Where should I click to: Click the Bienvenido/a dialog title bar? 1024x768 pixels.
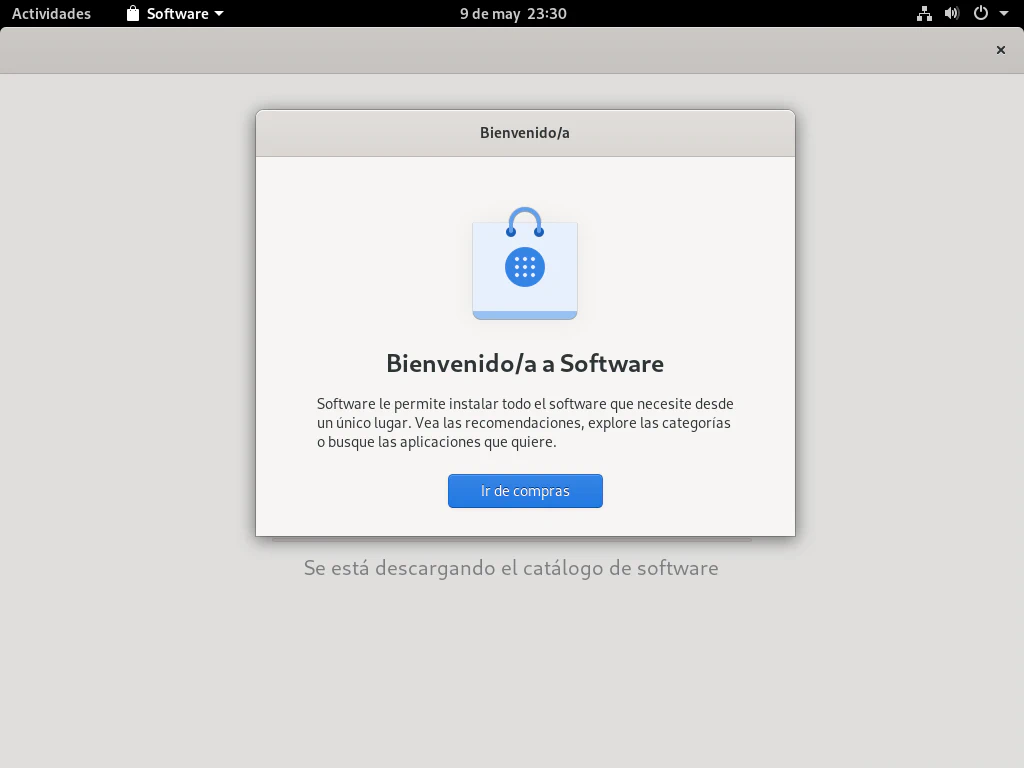click(525, 133)
